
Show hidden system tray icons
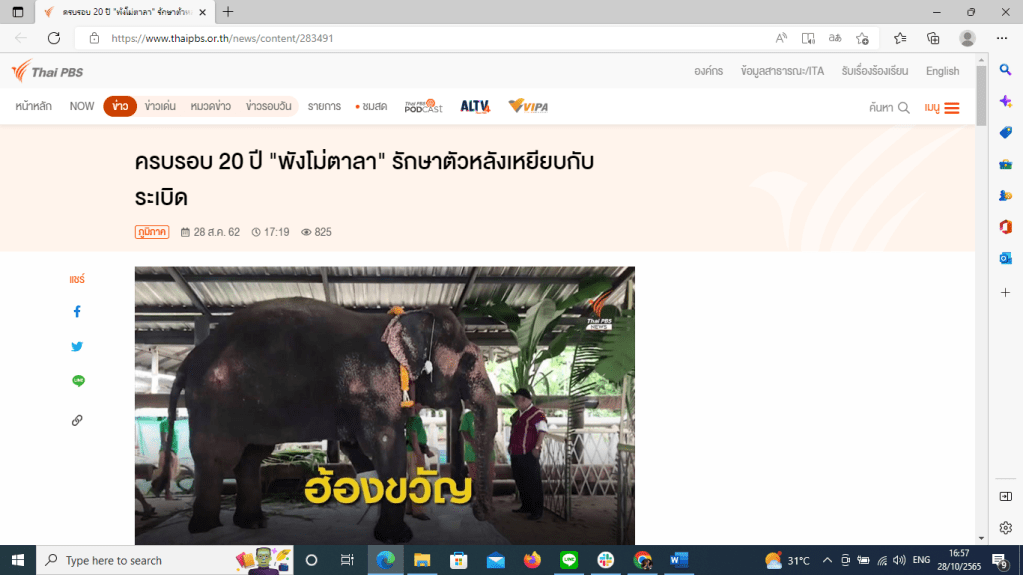[827, 560]
